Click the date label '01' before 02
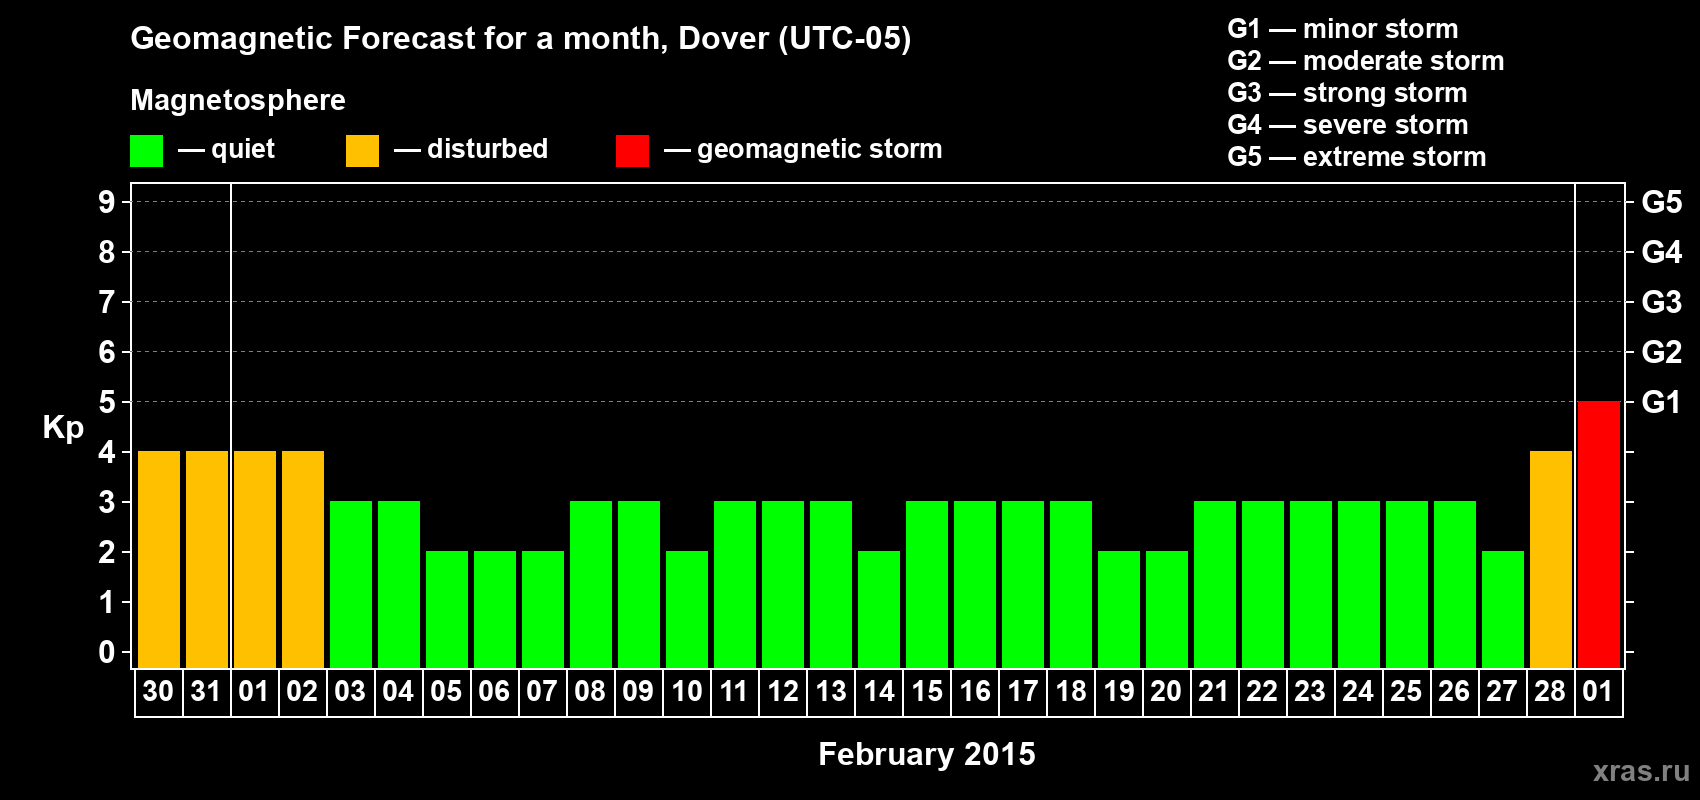Screen dimensions: 1700x800 (x=254, y=691)
